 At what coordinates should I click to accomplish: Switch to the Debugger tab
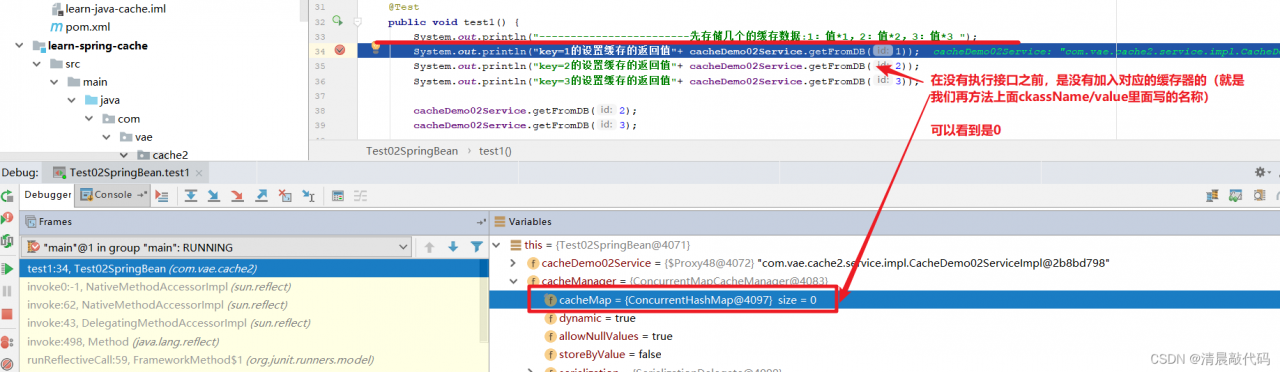[47, 195]
